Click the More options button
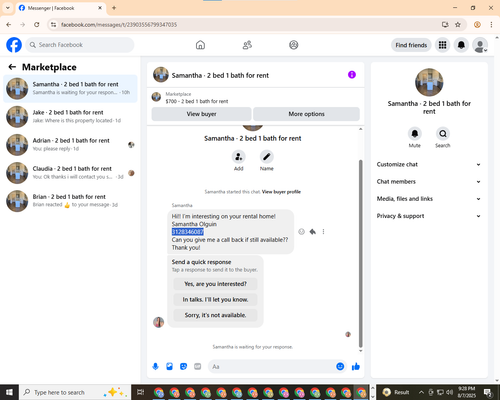500x400 pixels. coord(306,114)
